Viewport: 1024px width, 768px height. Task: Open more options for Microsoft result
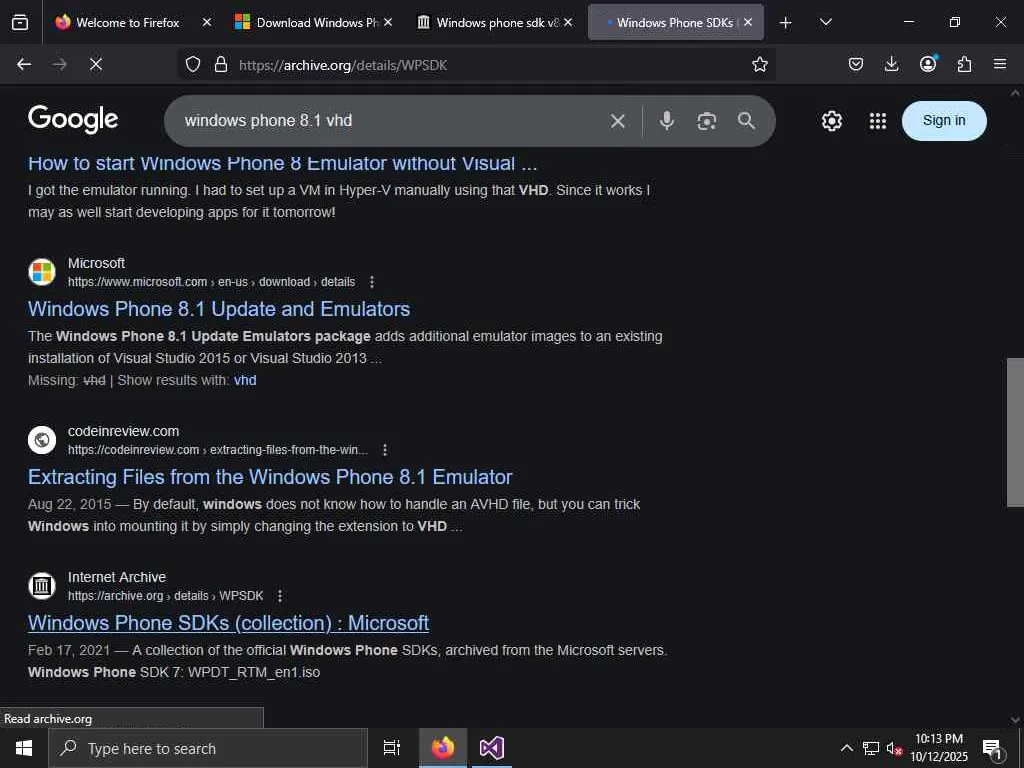point(372,282)
